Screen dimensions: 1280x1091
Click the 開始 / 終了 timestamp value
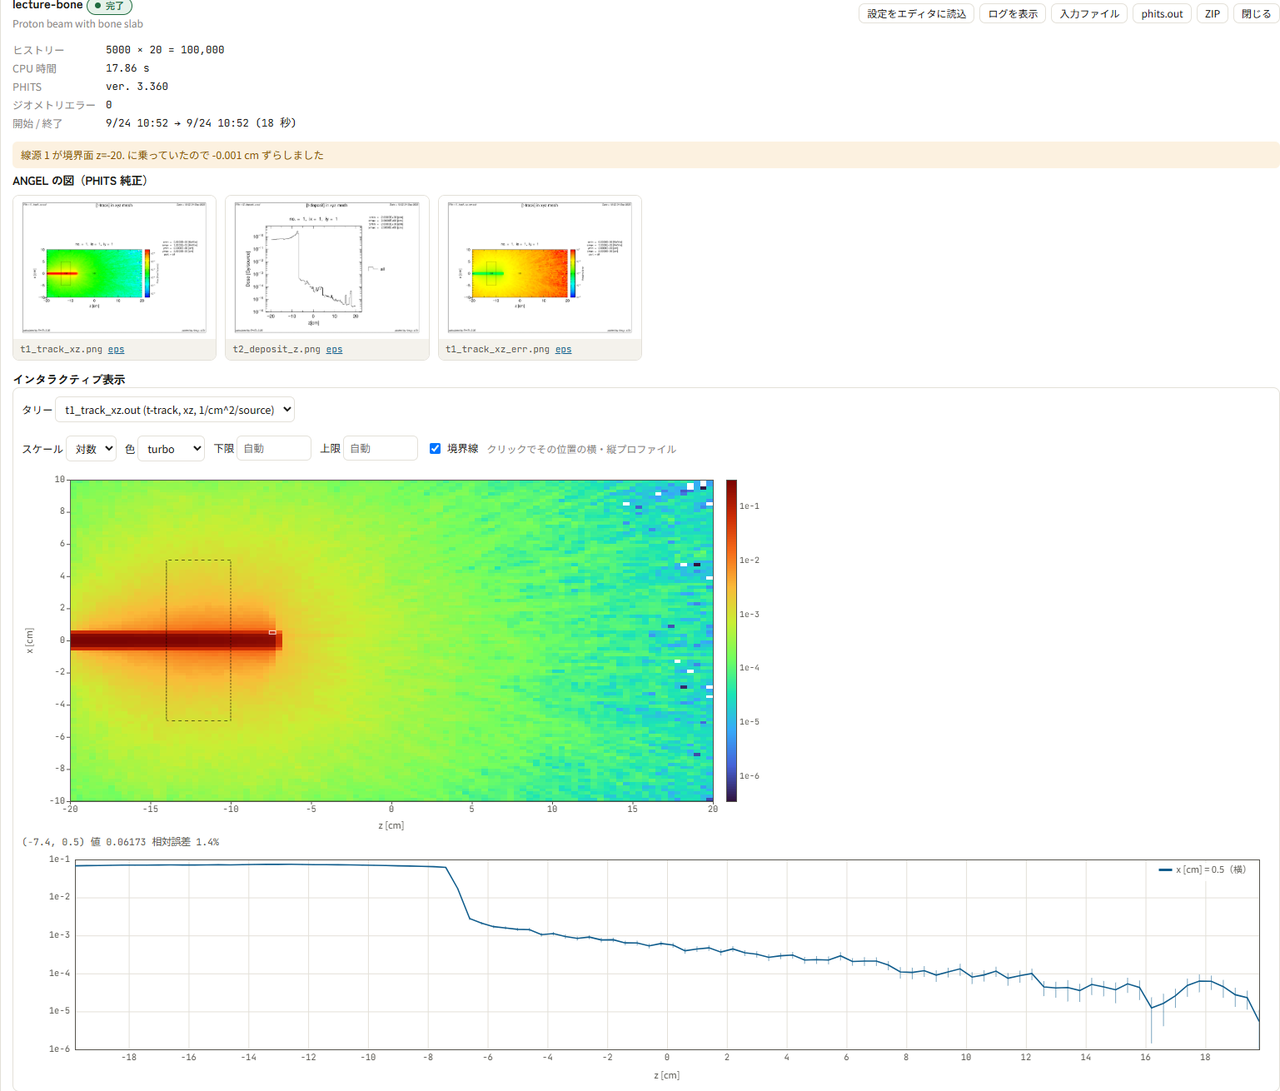pos(201,124)
